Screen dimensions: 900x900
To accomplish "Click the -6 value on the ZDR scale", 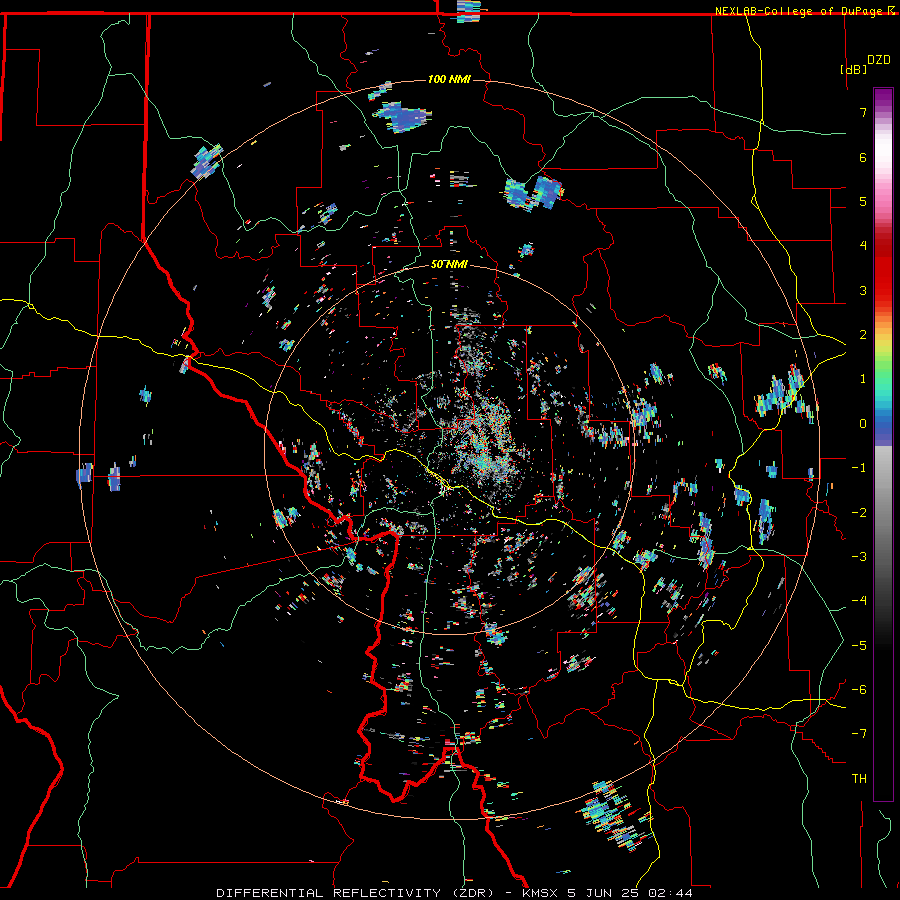I will (859, 690).
